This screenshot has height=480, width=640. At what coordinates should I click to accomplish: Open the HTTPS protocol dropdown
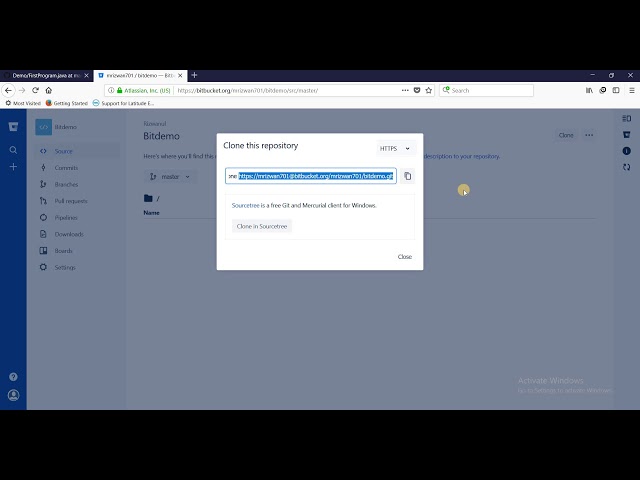click(395, 149)
